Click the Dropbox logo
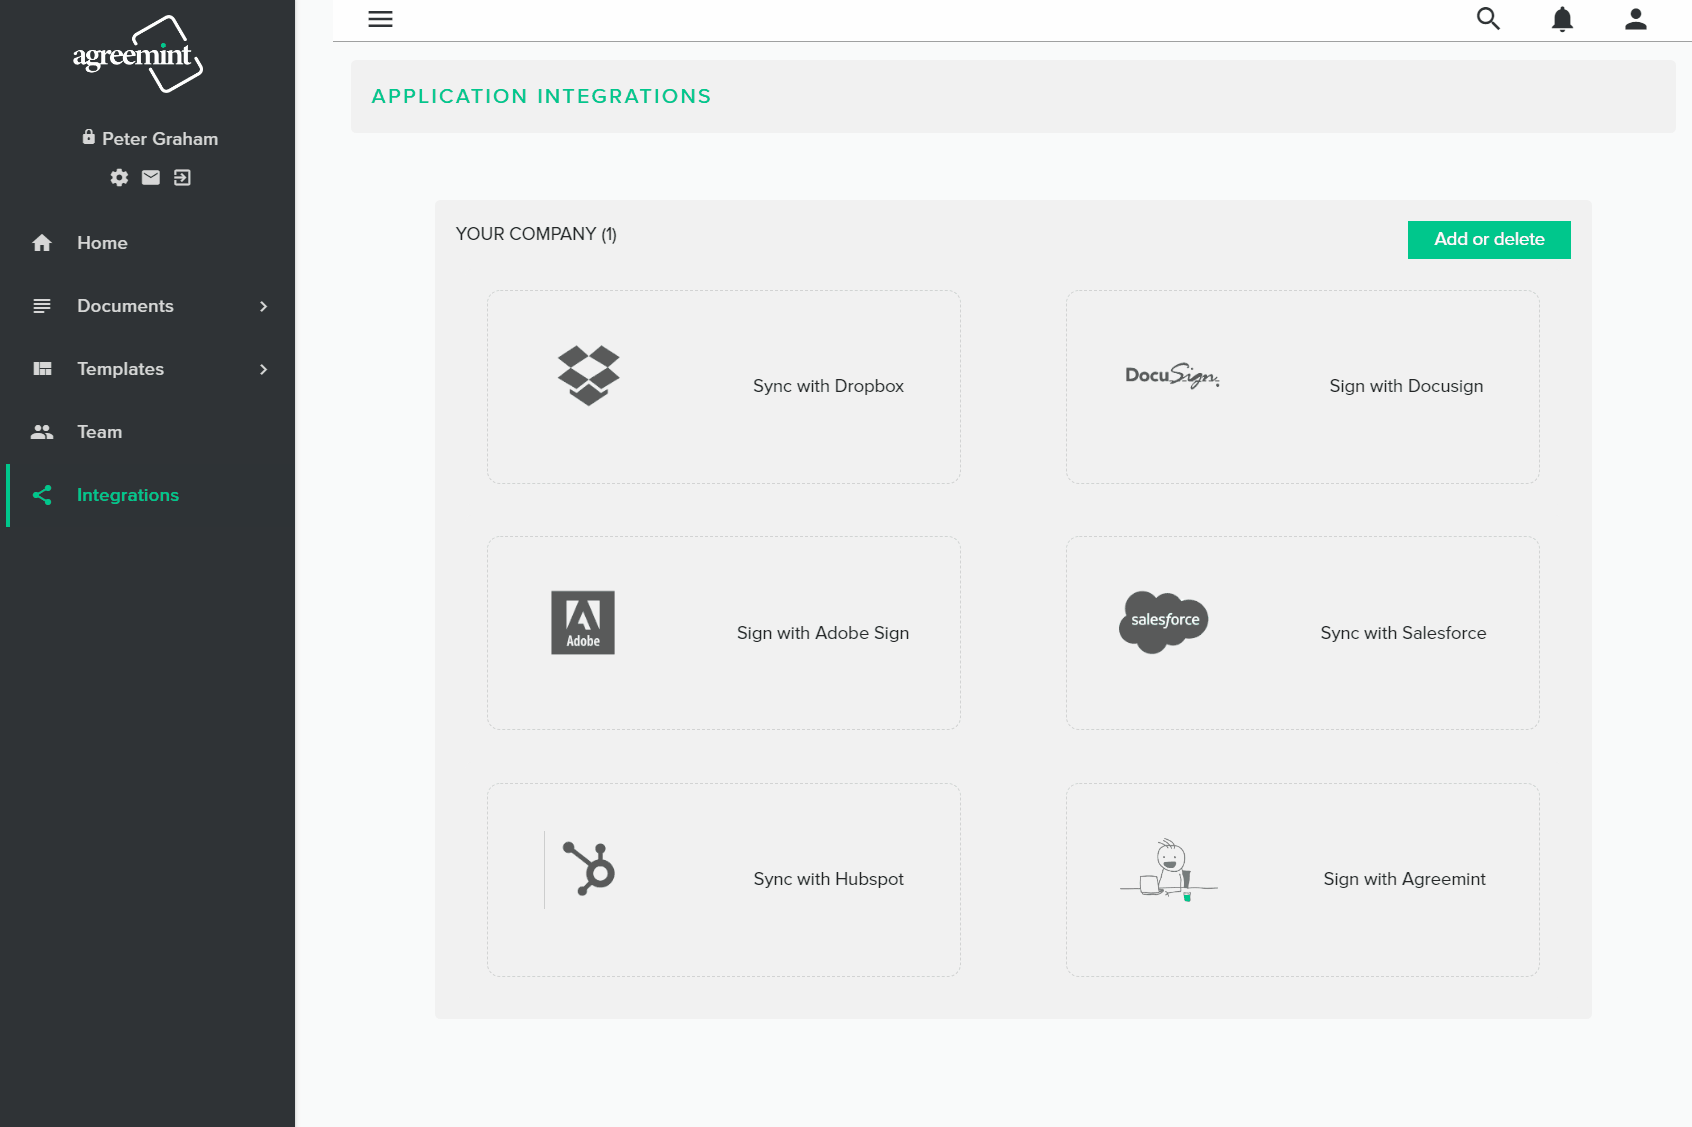This screenshot has height=1127, width=1692. [589, 376]
